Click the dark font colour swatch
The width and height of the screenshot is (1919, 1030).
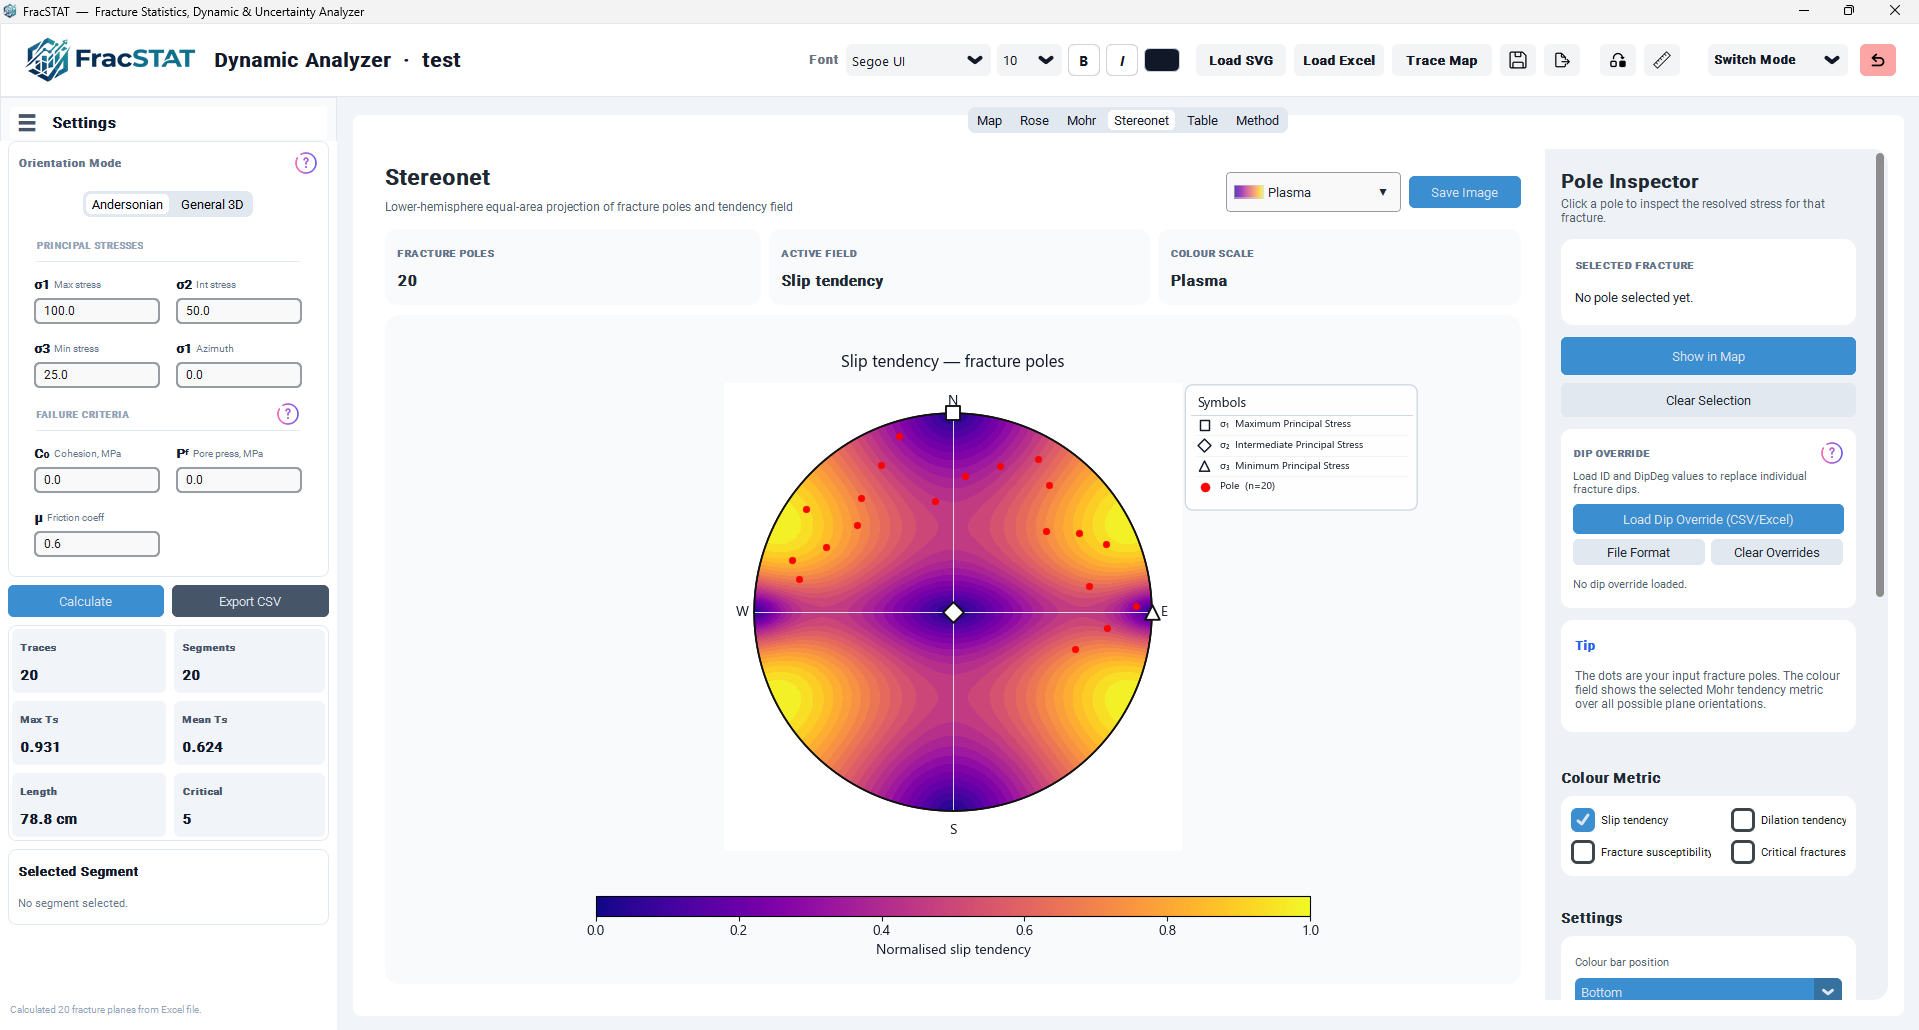[x=1161, y=60]
